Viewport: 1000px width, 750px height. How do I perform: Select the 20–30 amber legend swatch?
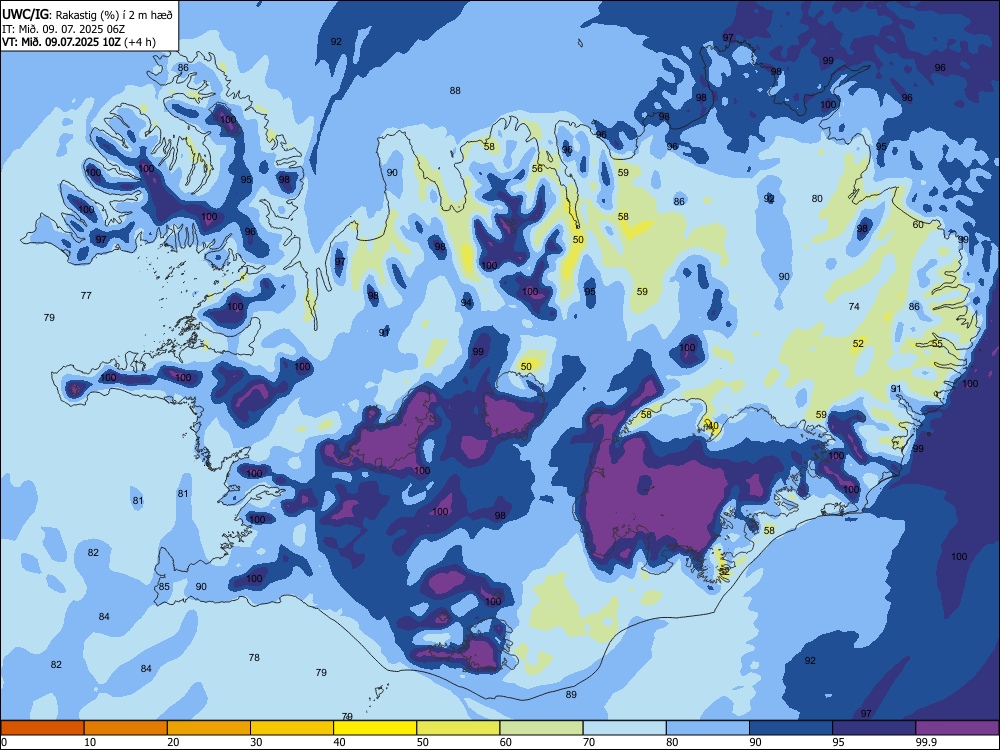209,728
